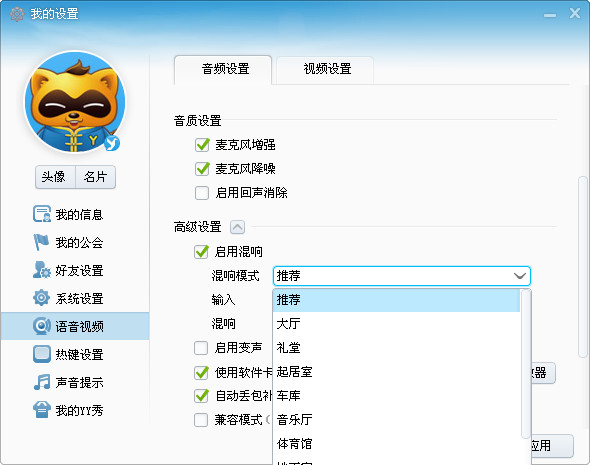Toggle 使用软件 checkbox

click(201, 372)
